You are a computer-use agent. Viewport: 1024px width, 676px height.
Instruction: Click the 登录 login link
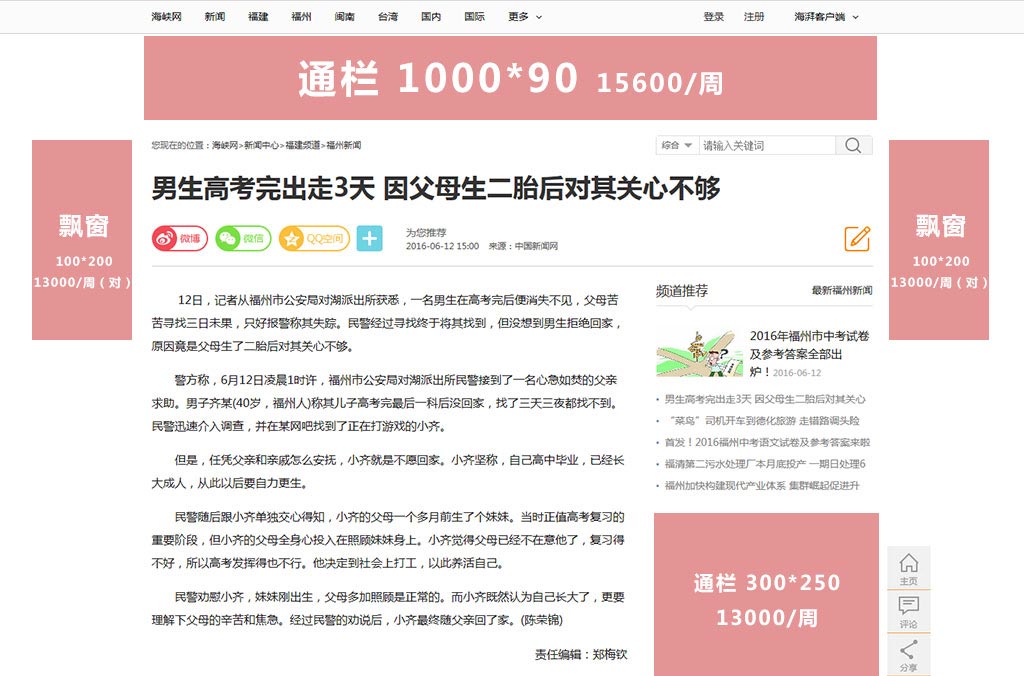coord(713,17)
